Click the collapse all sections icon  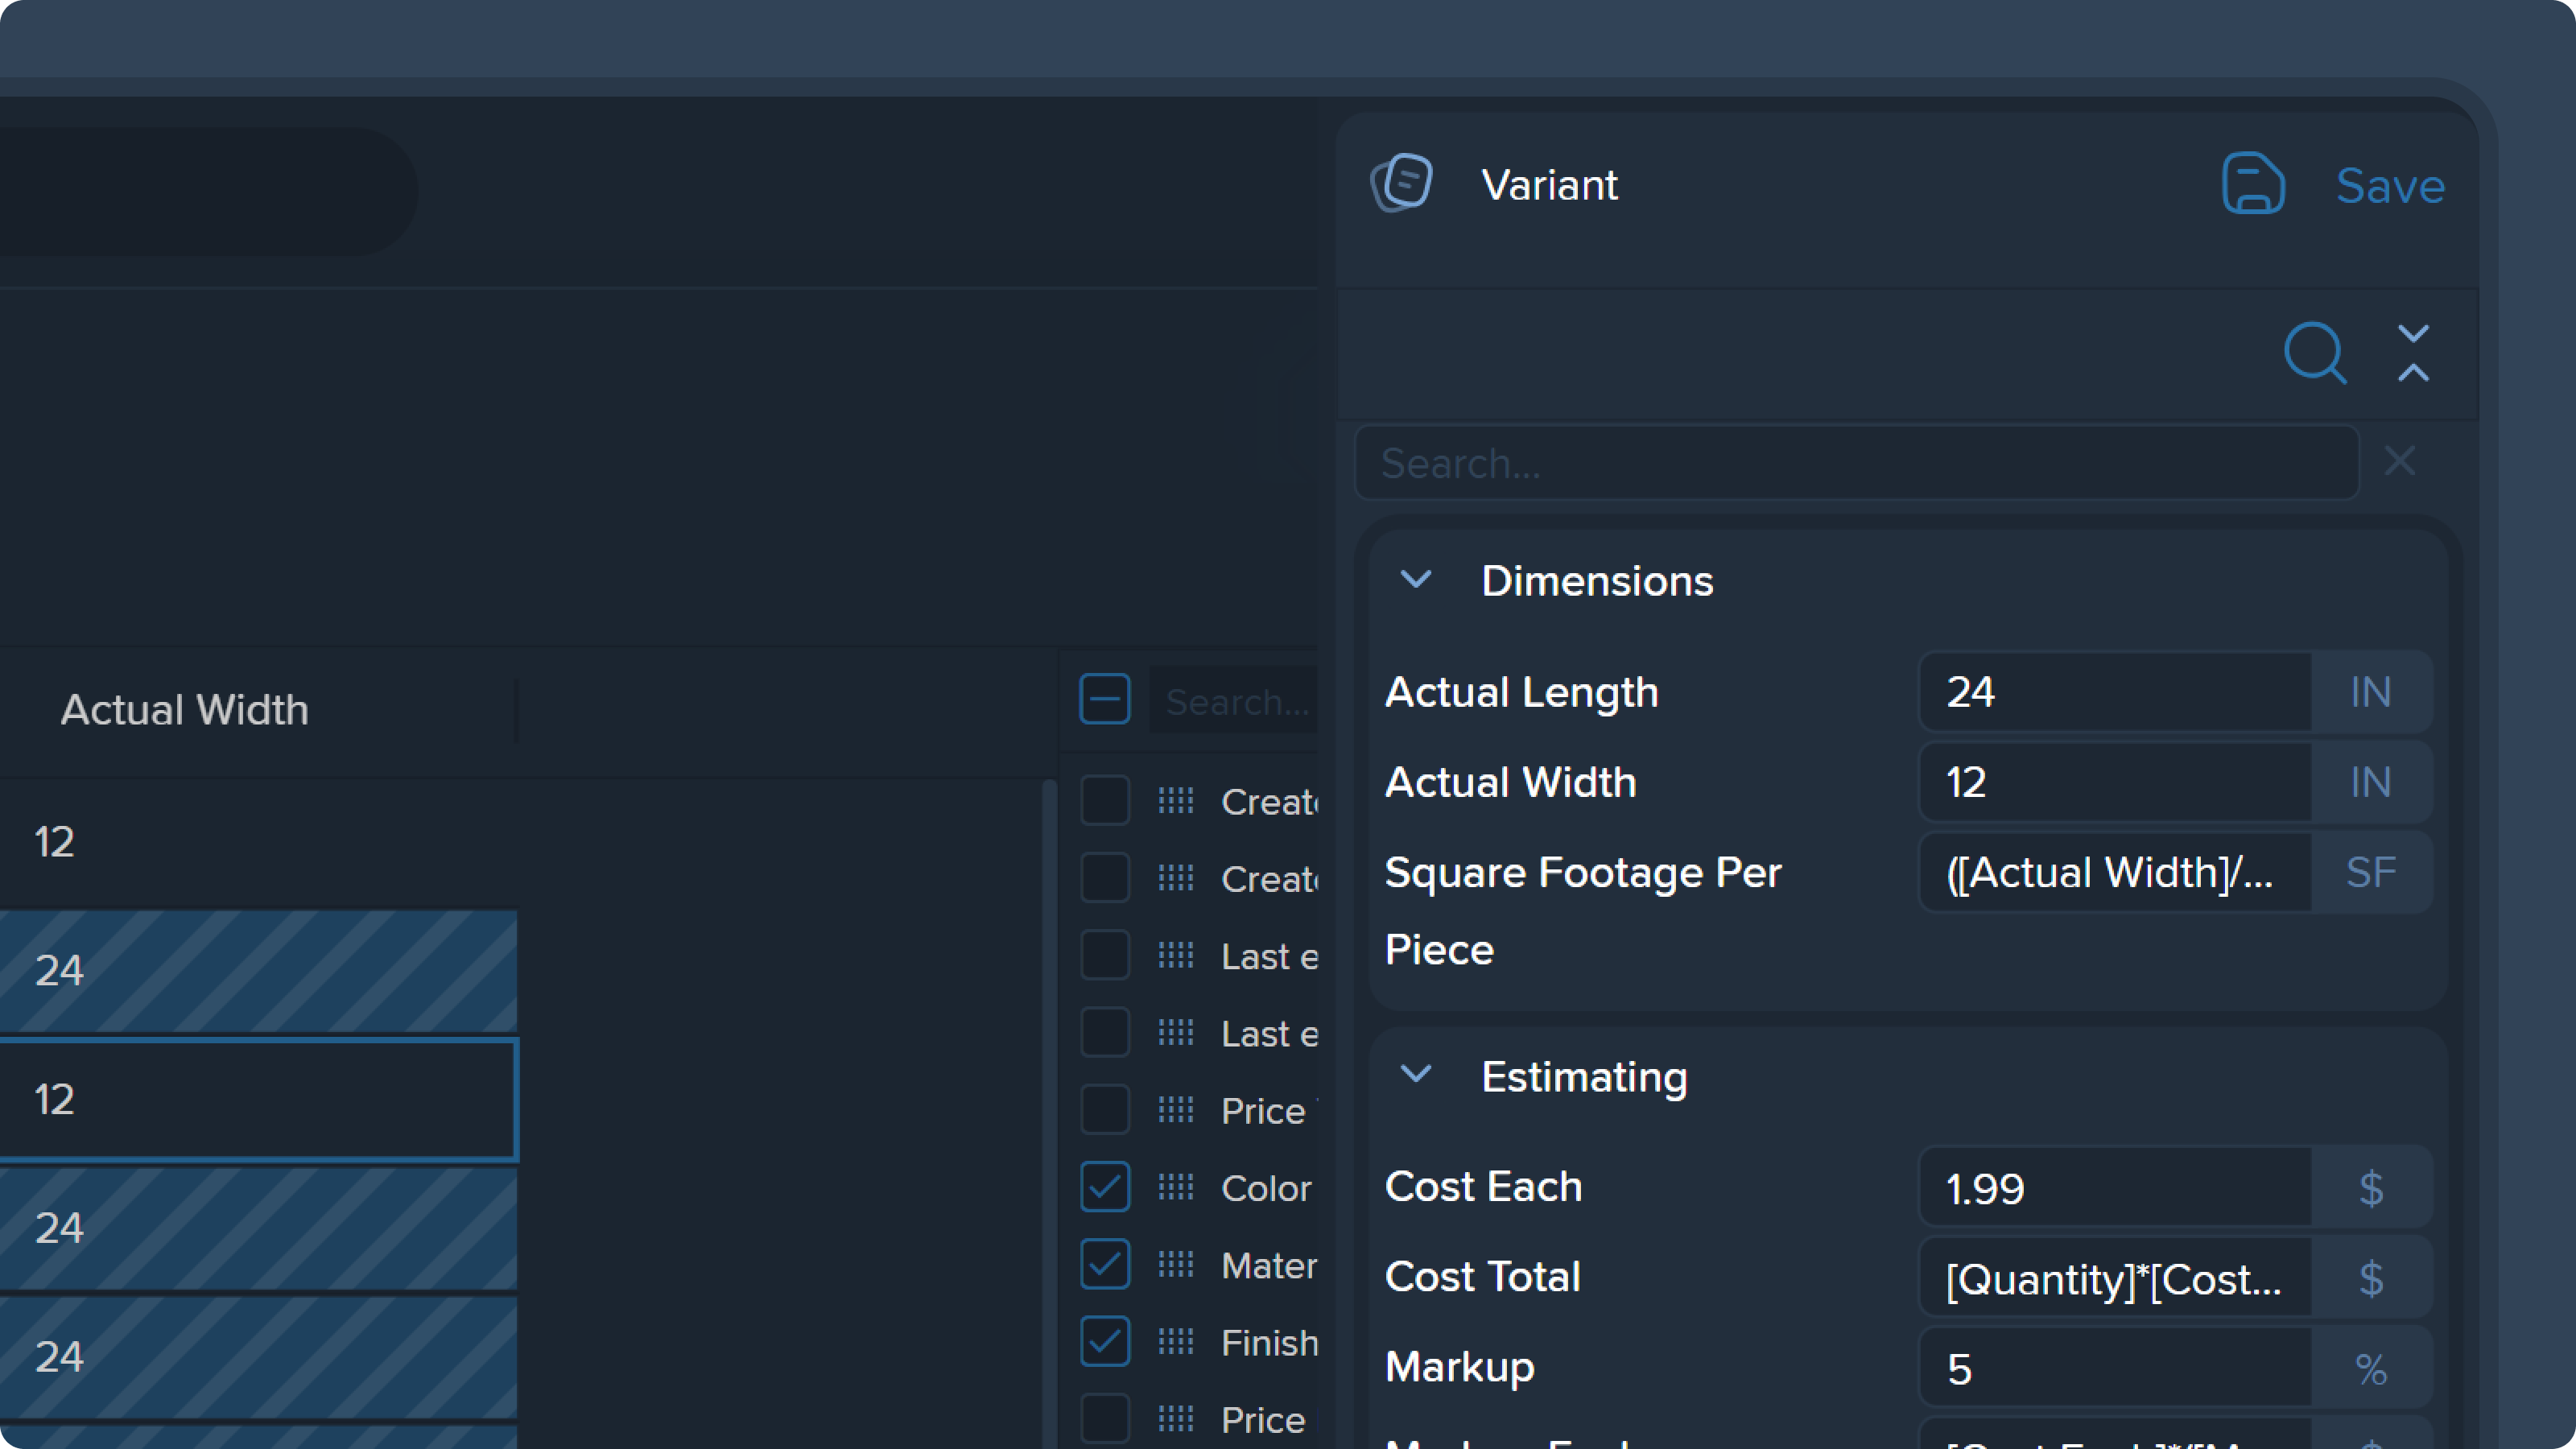(x=2413, y=353)
